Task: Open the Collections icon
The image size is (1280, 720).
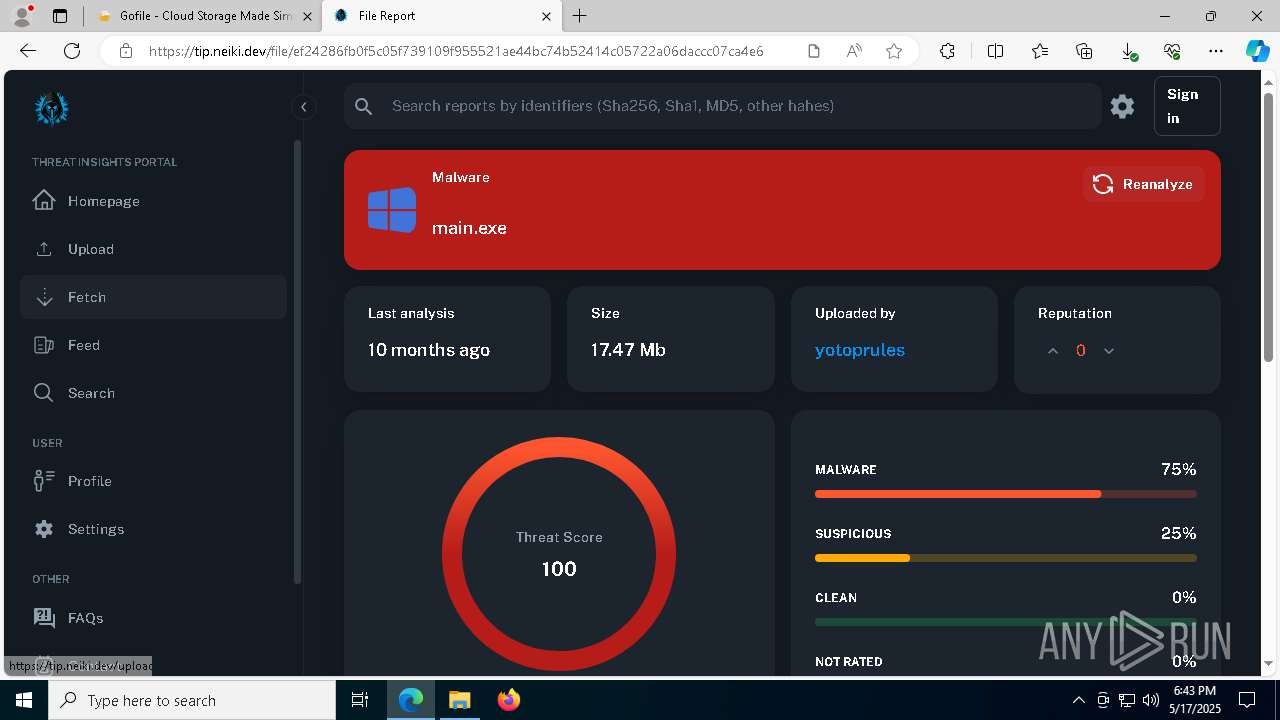Action: click(1084, 51)
